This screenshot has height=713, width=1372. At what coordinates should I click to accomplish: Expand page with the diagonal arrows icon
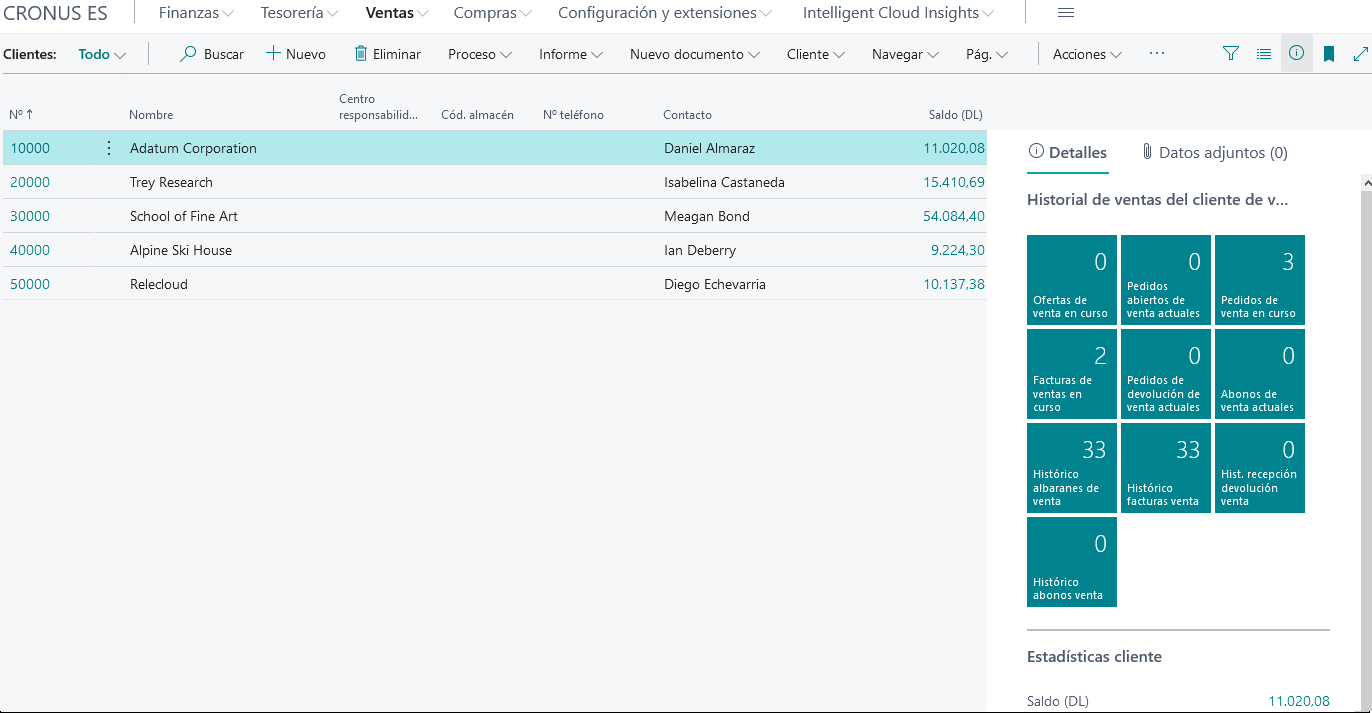[x=1360, y=54]
